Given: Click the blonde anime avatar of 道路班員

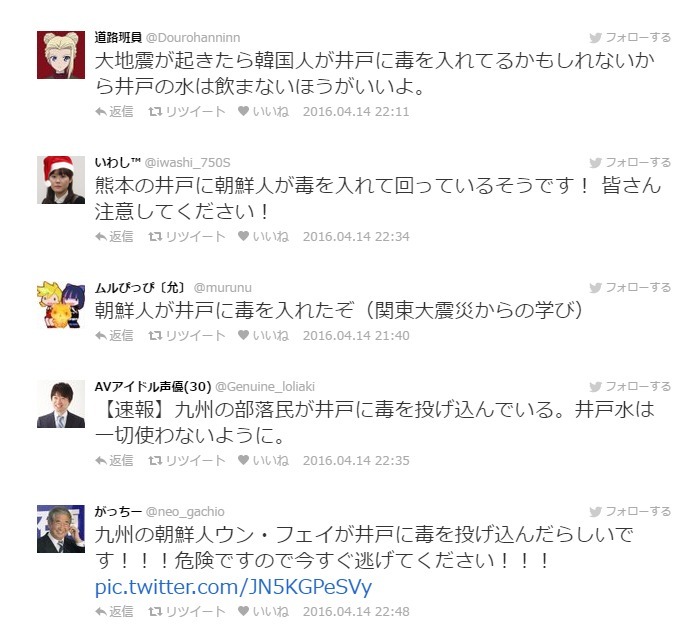Looking at the screenshot, I should point(61,55).
